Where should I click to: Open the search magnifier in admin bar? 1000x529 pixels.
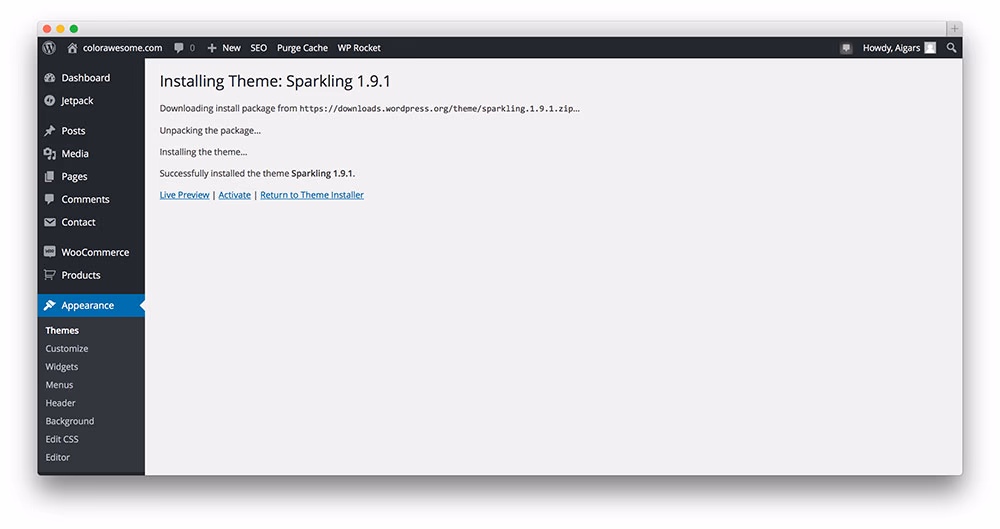tap(952, 48)
